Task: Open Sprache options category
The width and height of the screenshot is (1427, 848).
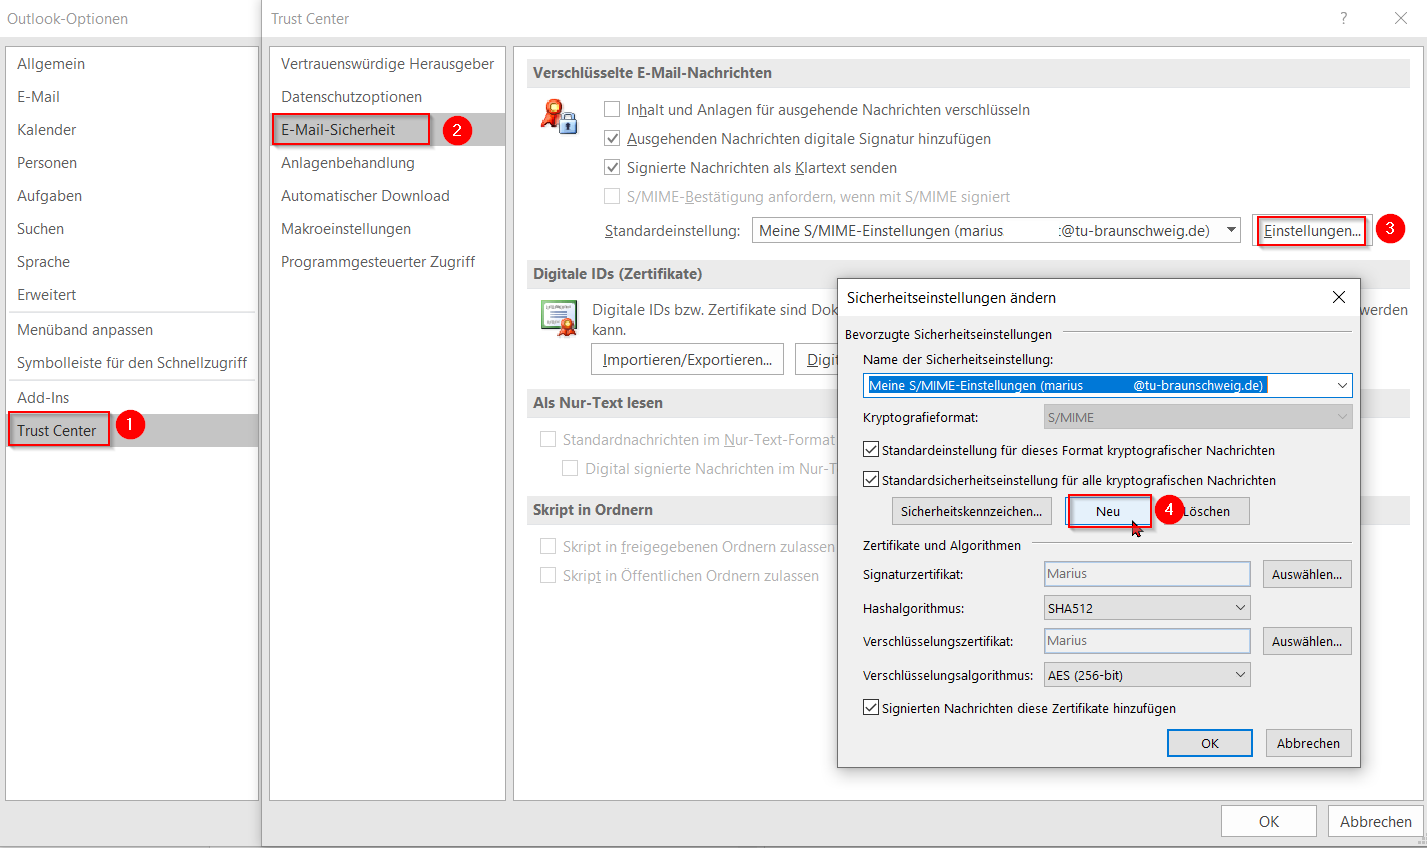Action: tap(132, 262)
